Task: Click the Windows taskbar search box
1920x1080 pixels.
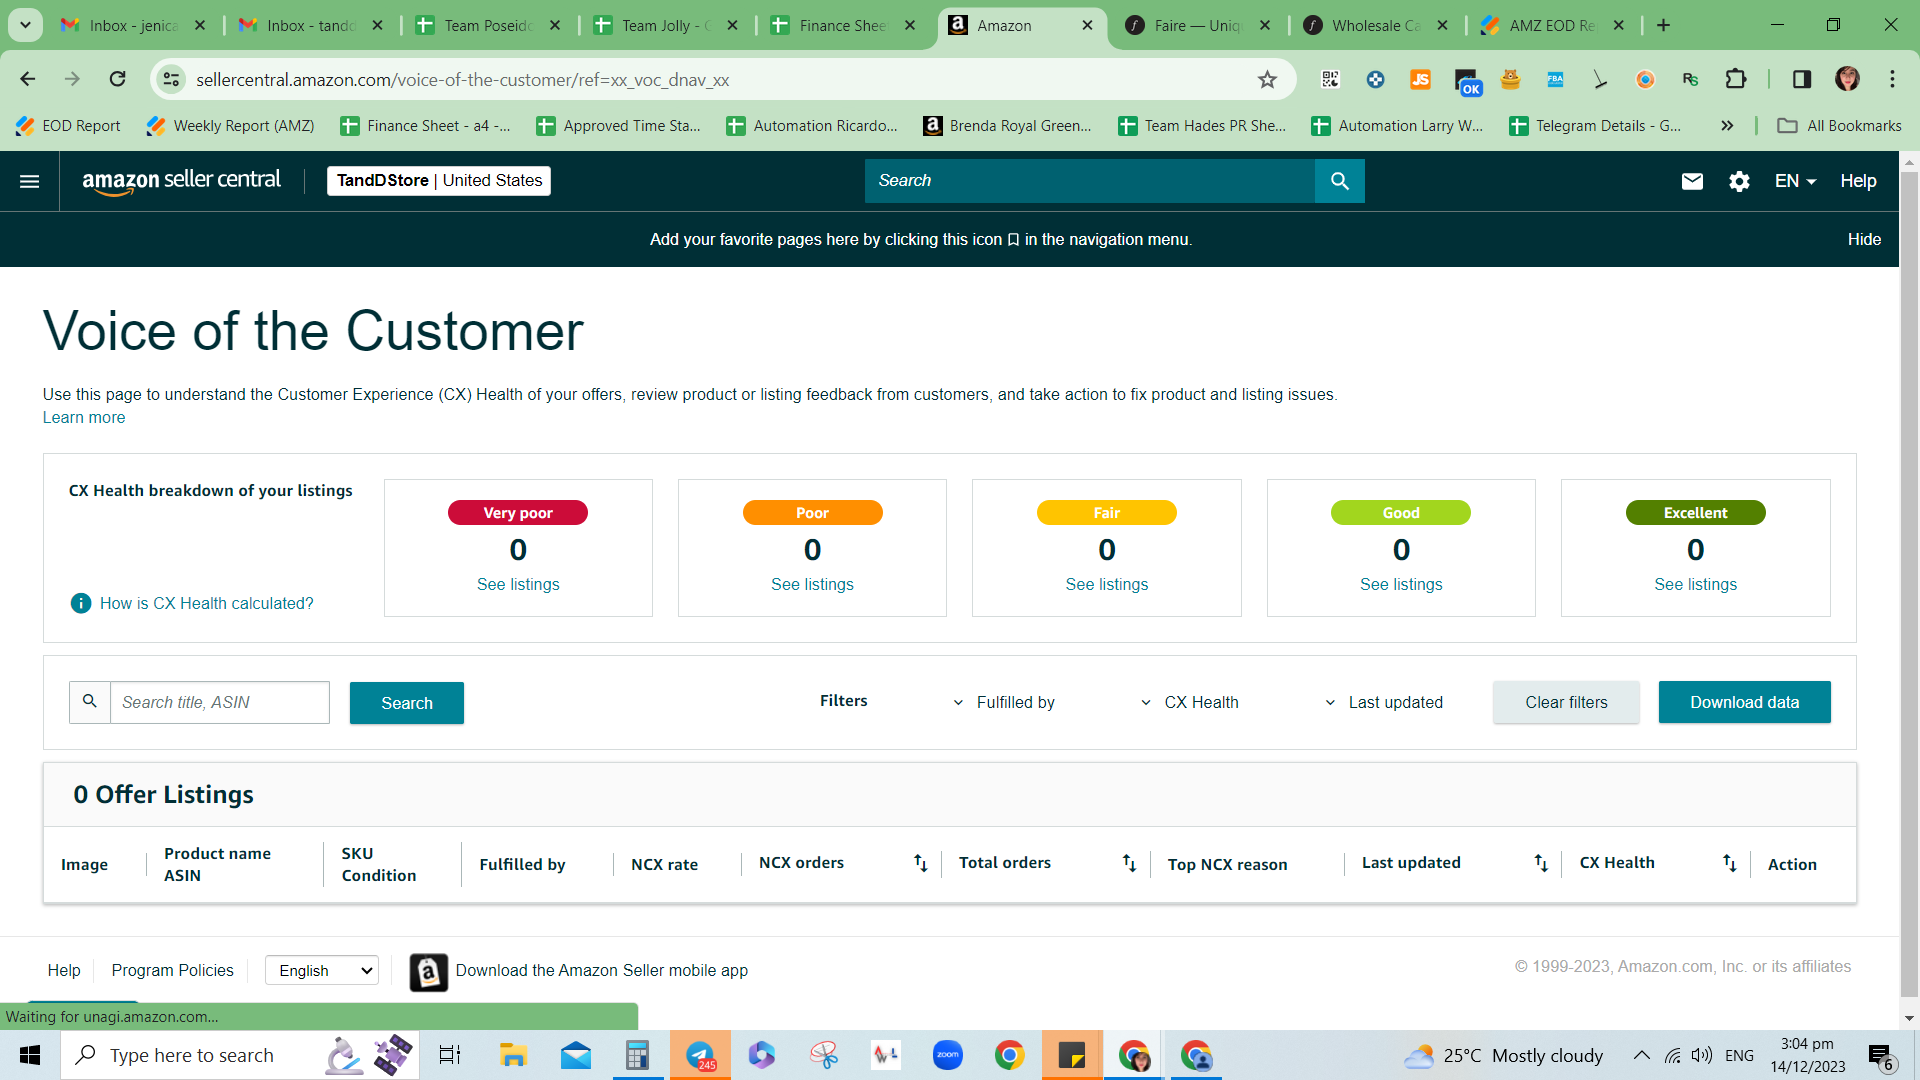Action: click(x=240, y=1055)
